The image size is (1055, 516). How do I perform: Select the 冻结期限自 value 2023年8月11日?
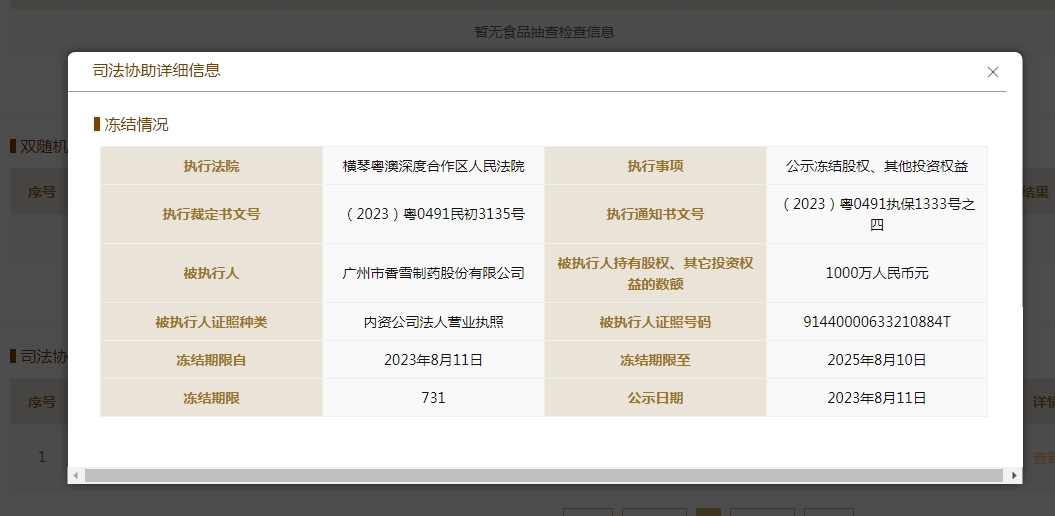[433, 360]
